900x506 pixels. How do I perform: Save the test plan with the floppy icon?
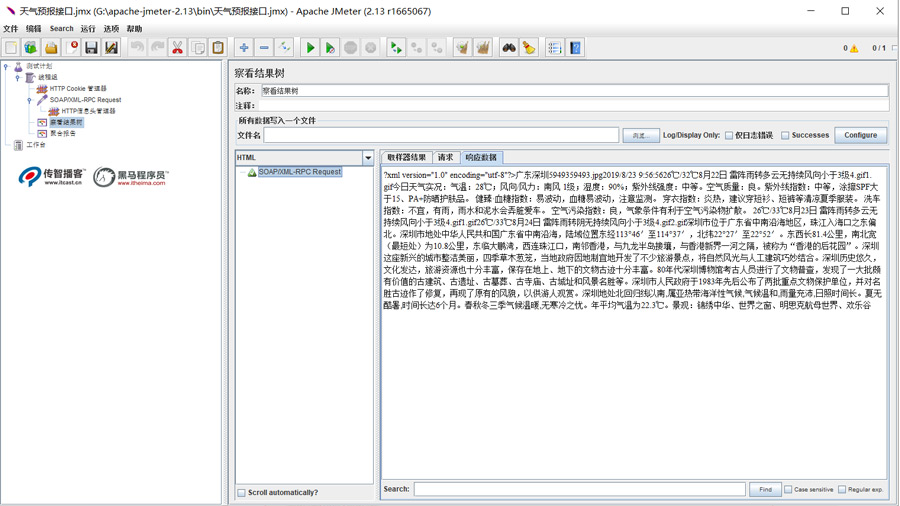[x=91, y=48]
